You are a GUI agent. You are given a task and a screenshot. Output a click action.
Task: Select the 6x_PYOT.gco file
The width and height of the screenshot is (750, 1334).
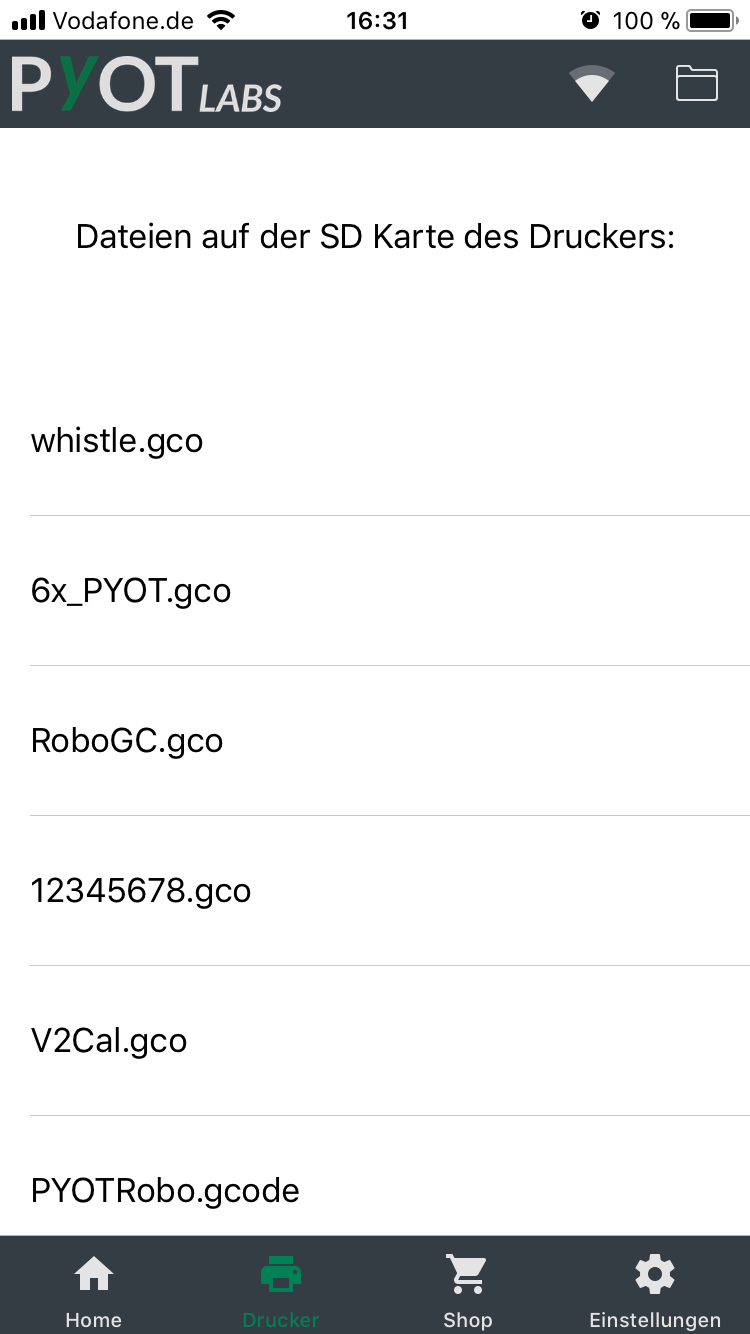(x=131, y=591)
